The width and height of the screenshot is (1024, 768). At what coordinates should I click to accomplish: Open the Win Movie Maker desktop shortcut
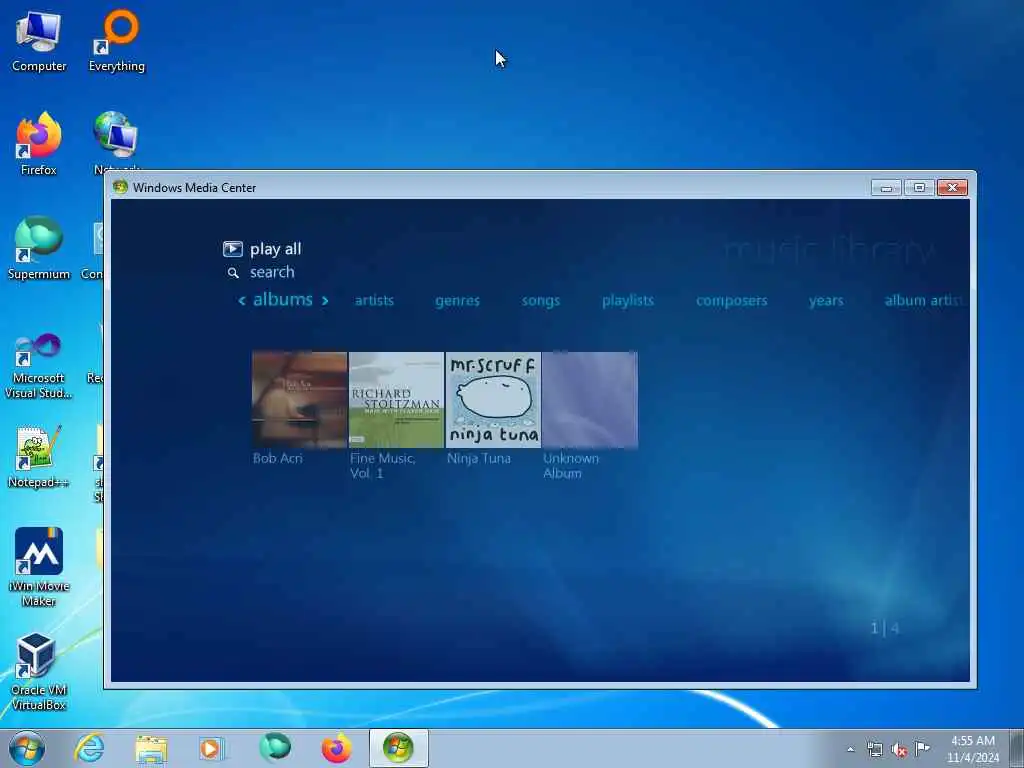pyautogui.click(x=39, y=567)
